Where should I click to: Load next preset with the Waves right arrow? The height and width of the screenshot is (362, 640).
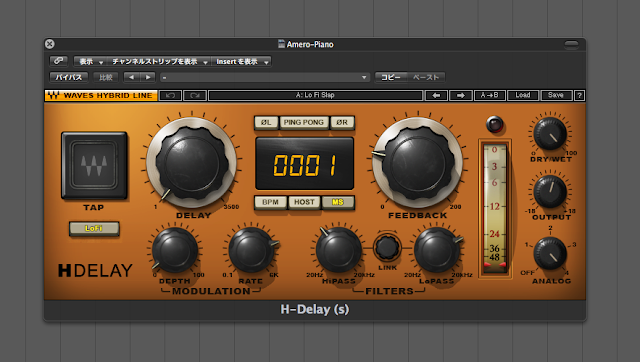pos(461,95)
